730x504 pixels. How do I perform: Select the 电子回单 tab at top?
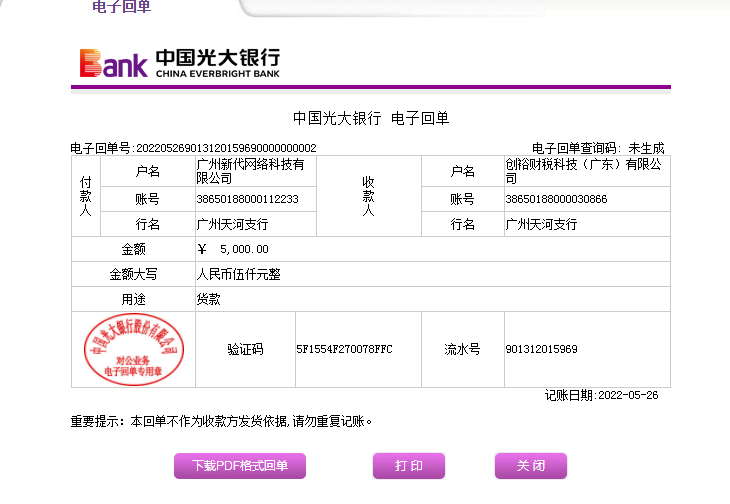point(122,7)
